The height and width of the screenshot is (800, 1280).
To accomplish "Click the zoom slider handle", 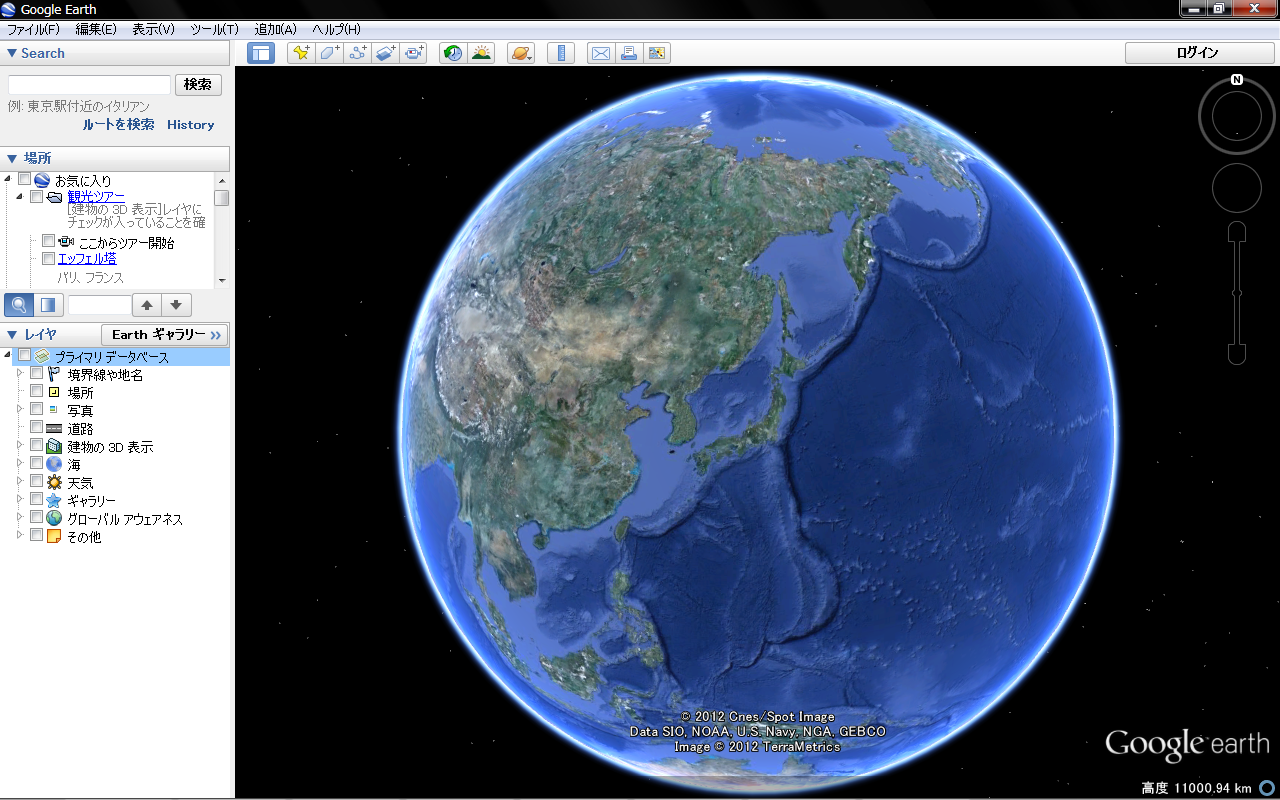I will click(1237, 293).
